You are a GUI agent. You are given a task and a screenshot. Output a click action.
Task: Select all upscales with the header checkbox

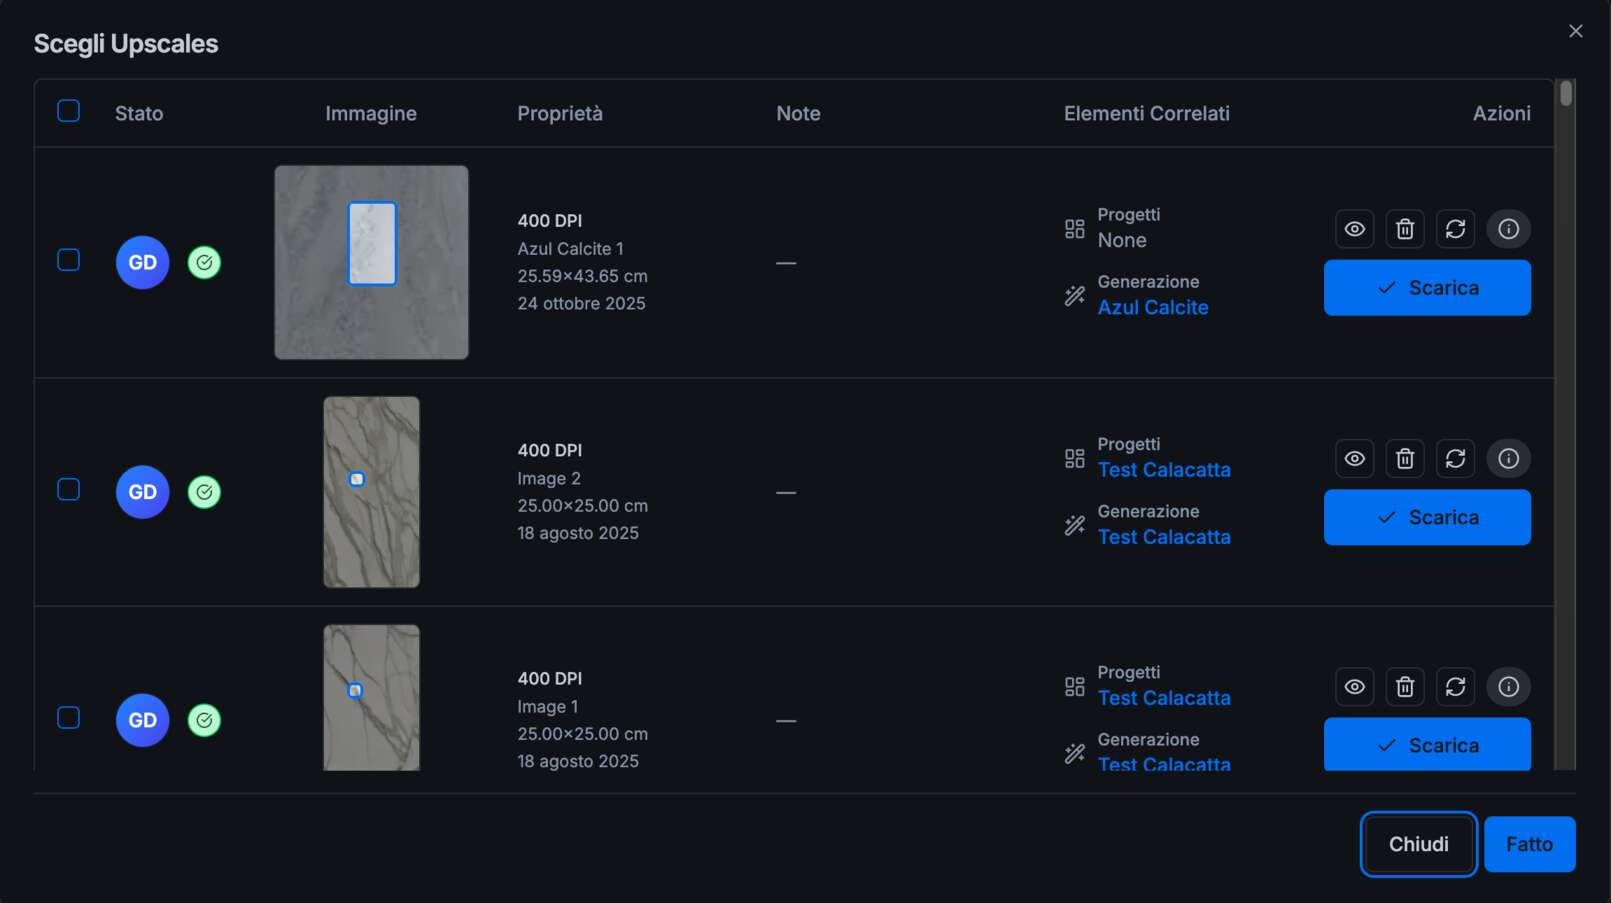click(69, 110)
